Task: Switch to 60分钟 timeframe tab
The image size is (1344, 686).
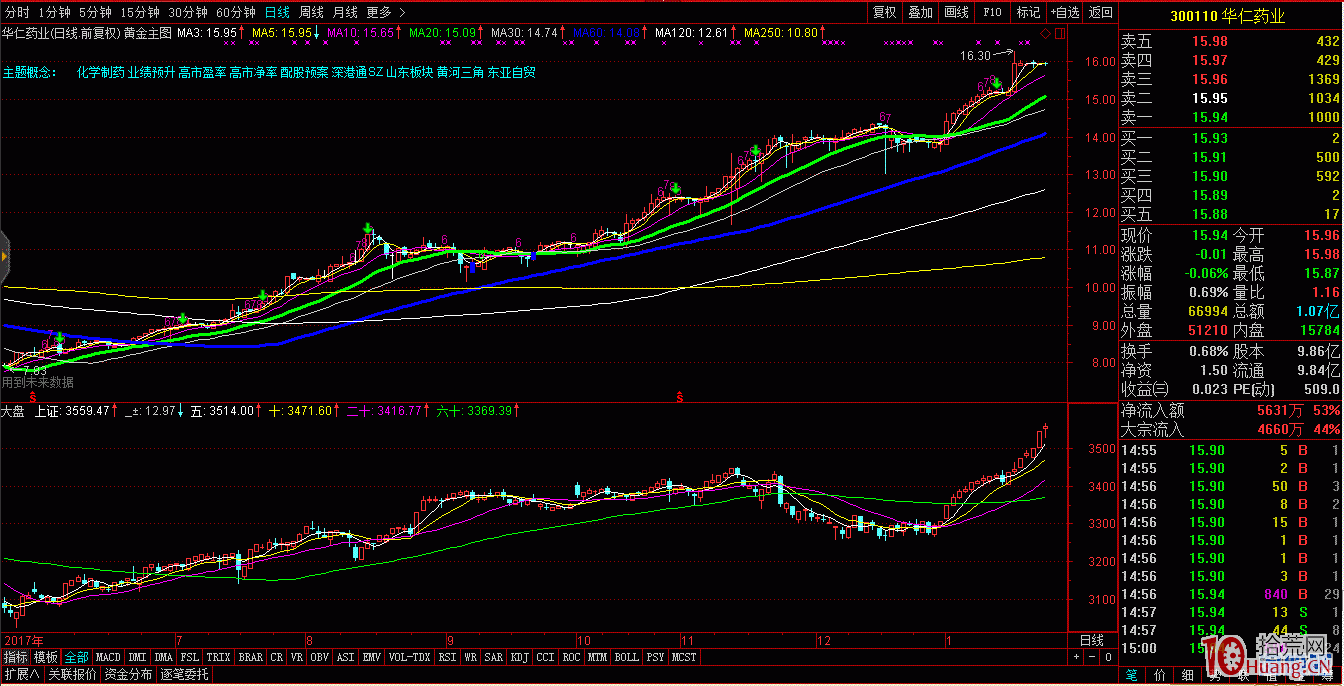Action: 236,12
